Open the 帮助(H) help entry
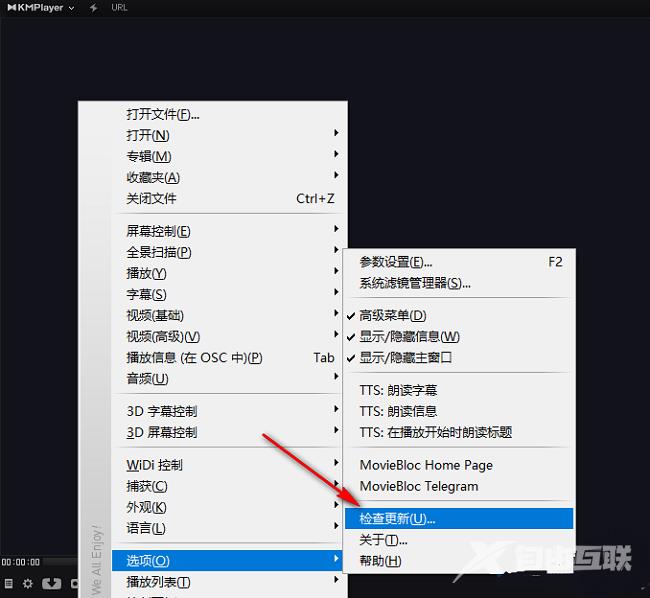The height and width of the screenshot is (598, 650). 459,561
